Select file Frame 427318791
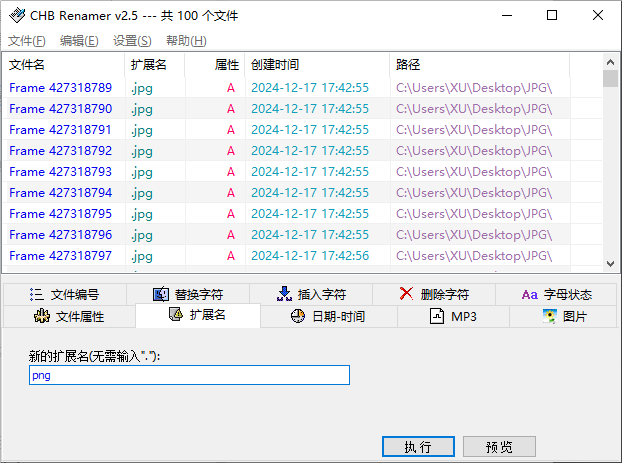The image size is (622, 463). pos(60,130)
